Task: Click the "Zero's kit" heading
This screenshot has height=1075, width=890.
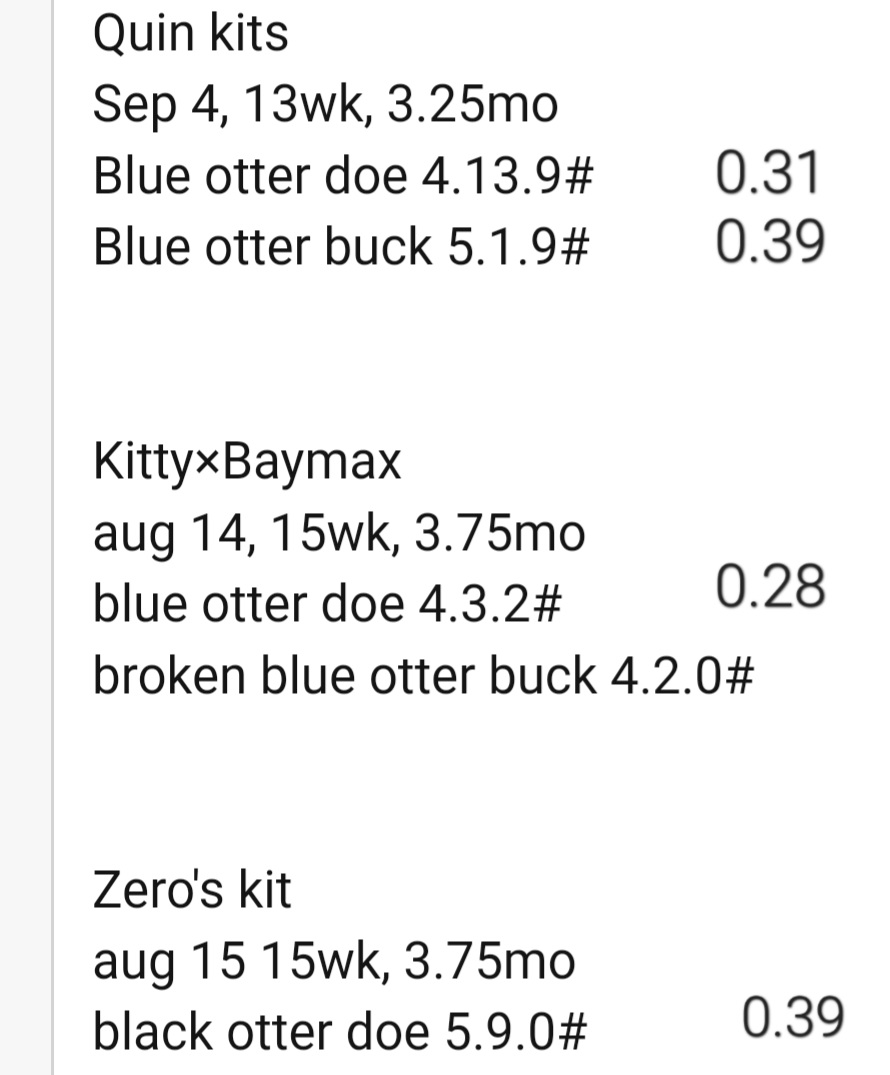Action: tap(192, 890)
